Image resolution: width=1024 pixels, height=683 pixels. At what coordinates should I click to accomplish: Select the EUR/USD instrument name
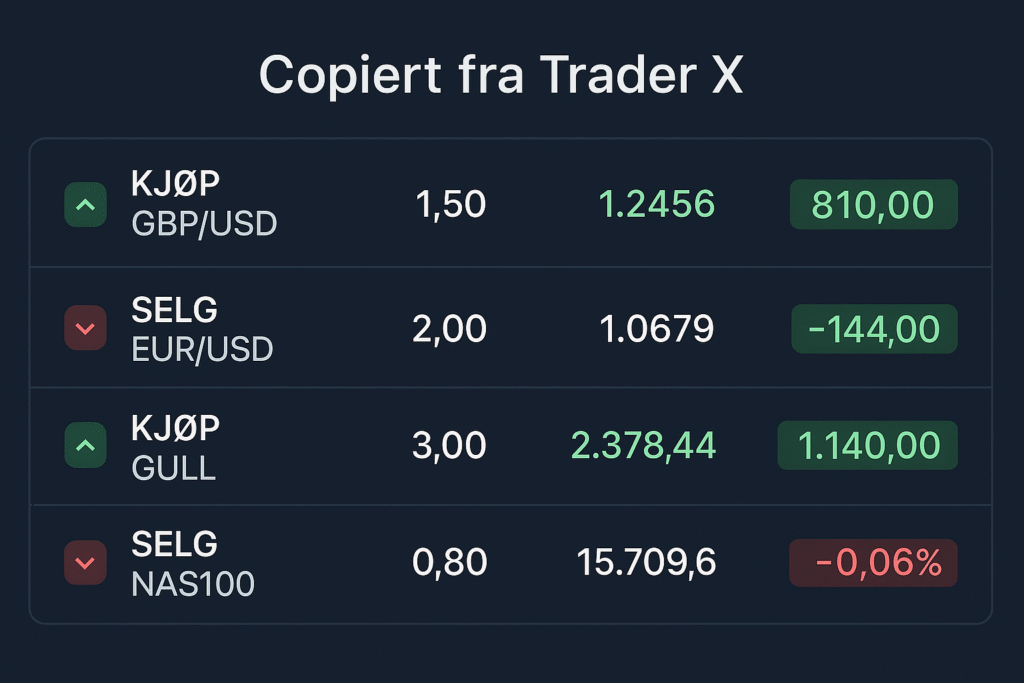[x=202, y=348]
